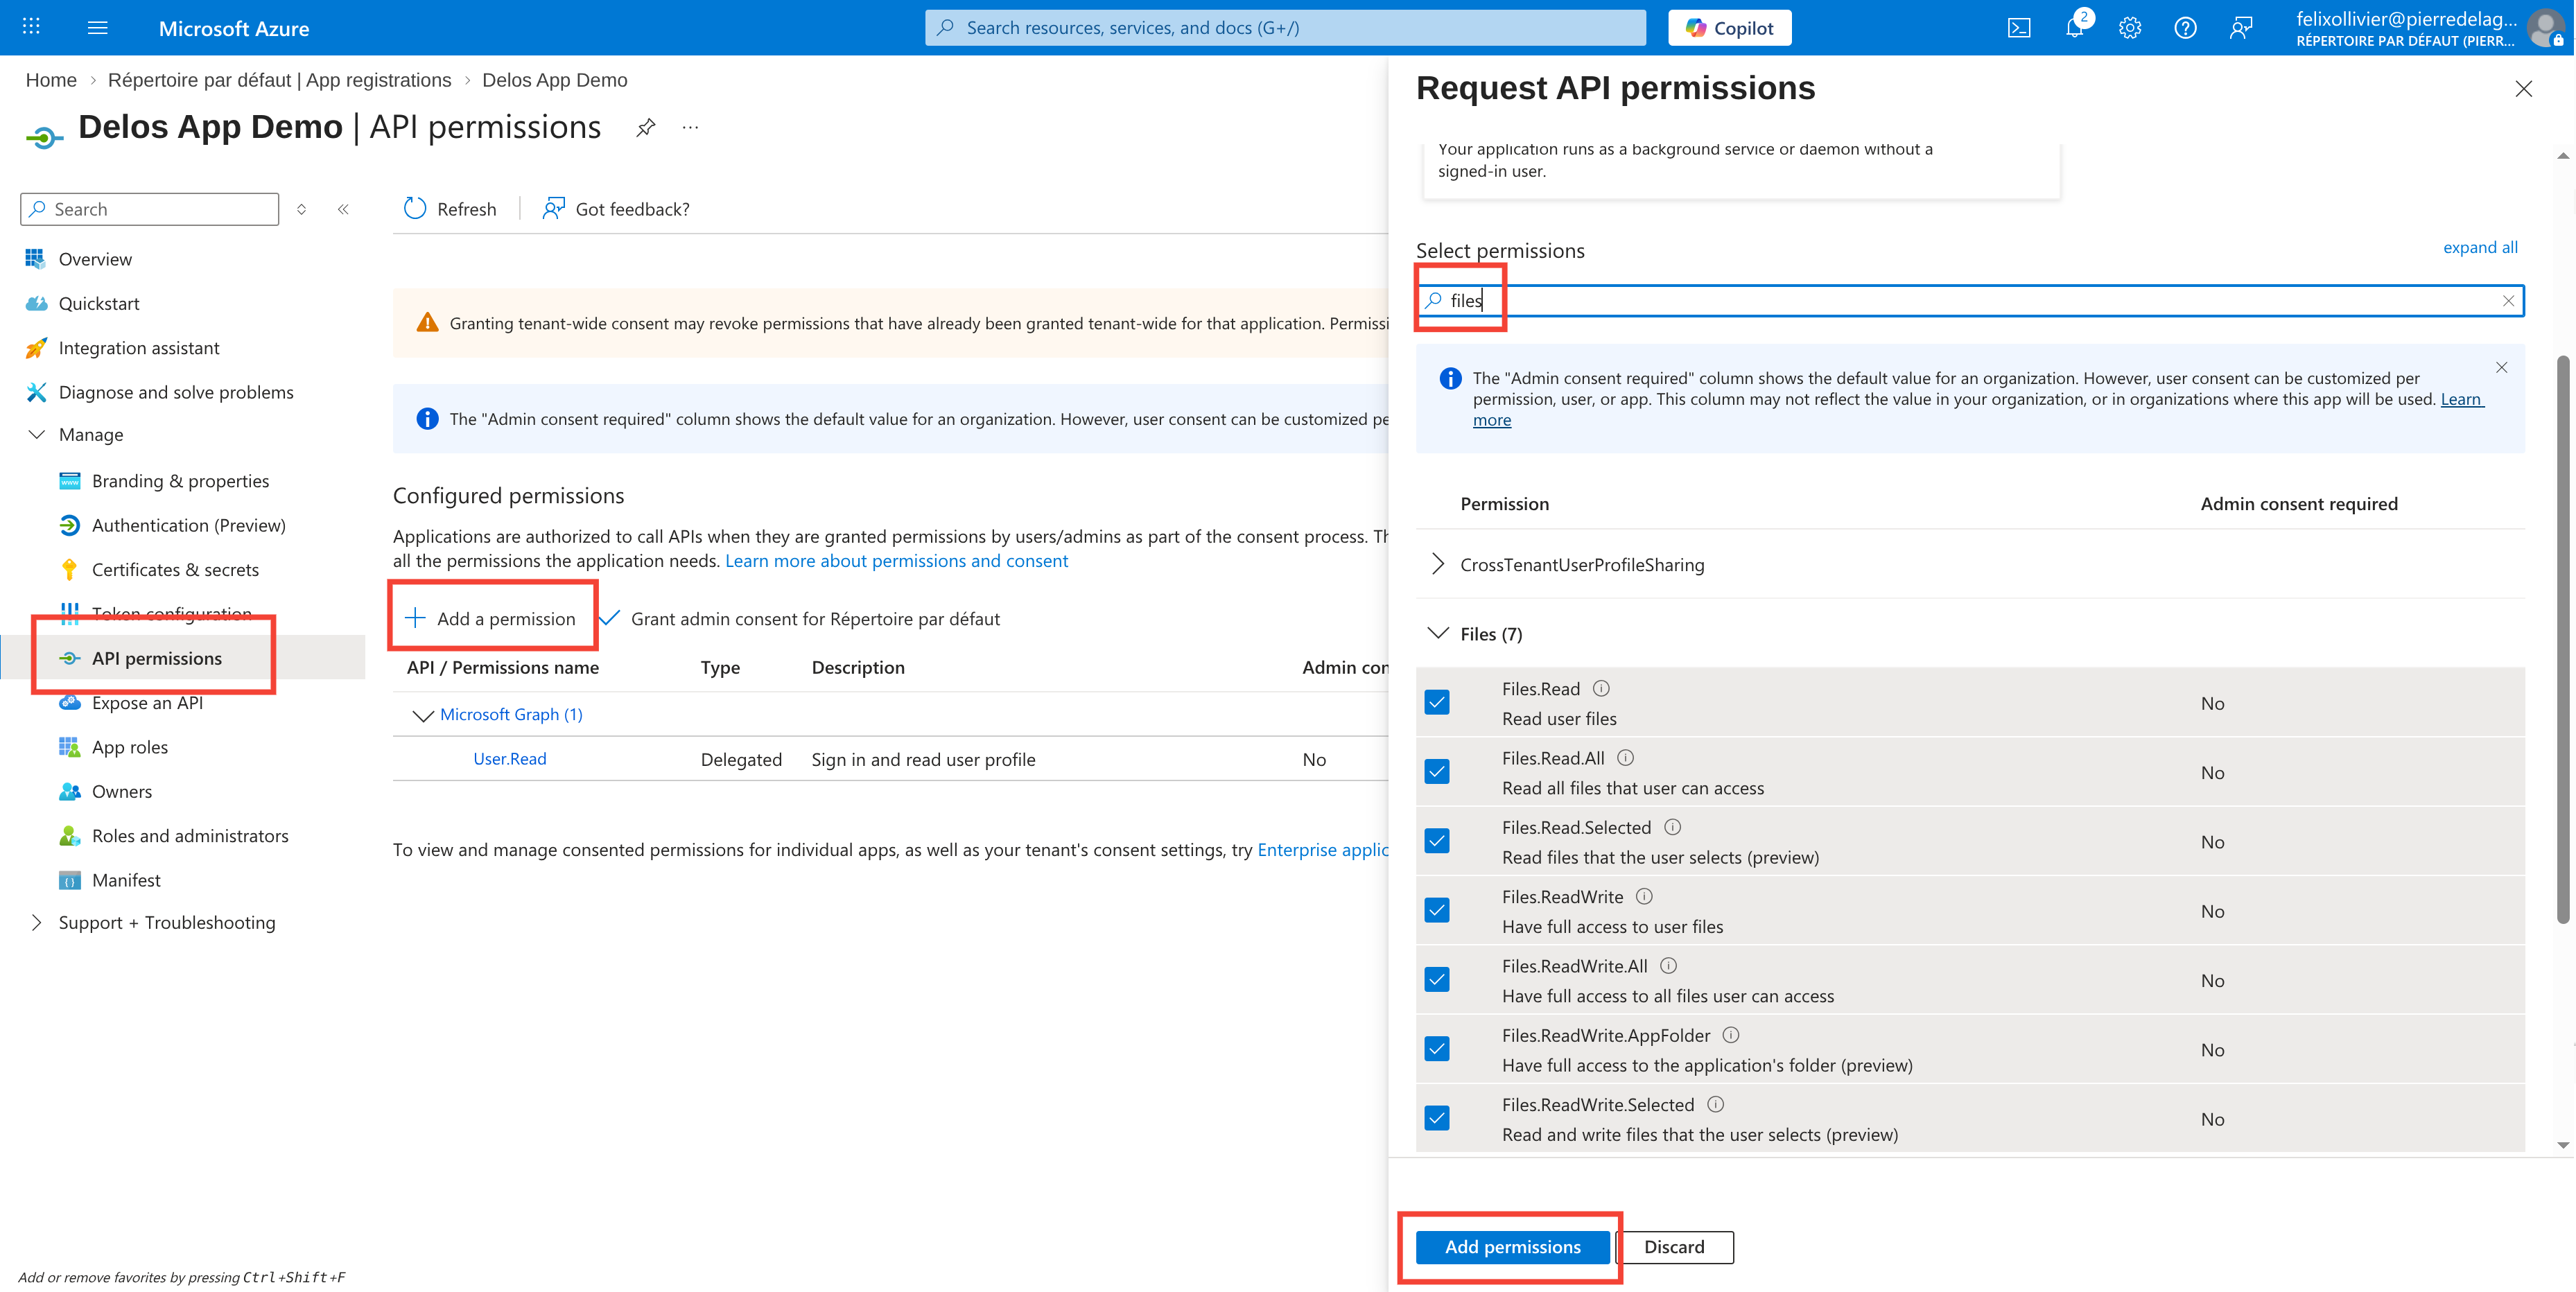This screenshot has width=2576, height=1292.
Task: Click the expand all link
Action: click(x=2480, y=248)
